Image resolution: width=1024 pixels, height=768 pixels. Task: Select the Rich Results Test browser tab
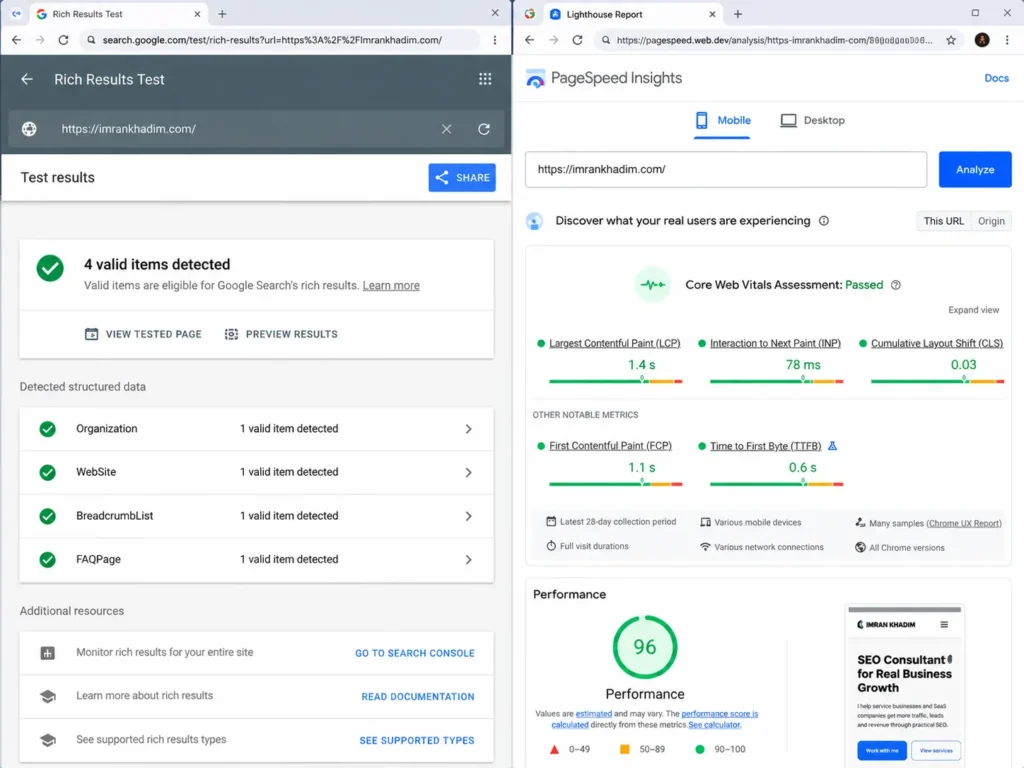tap(118, 14)
